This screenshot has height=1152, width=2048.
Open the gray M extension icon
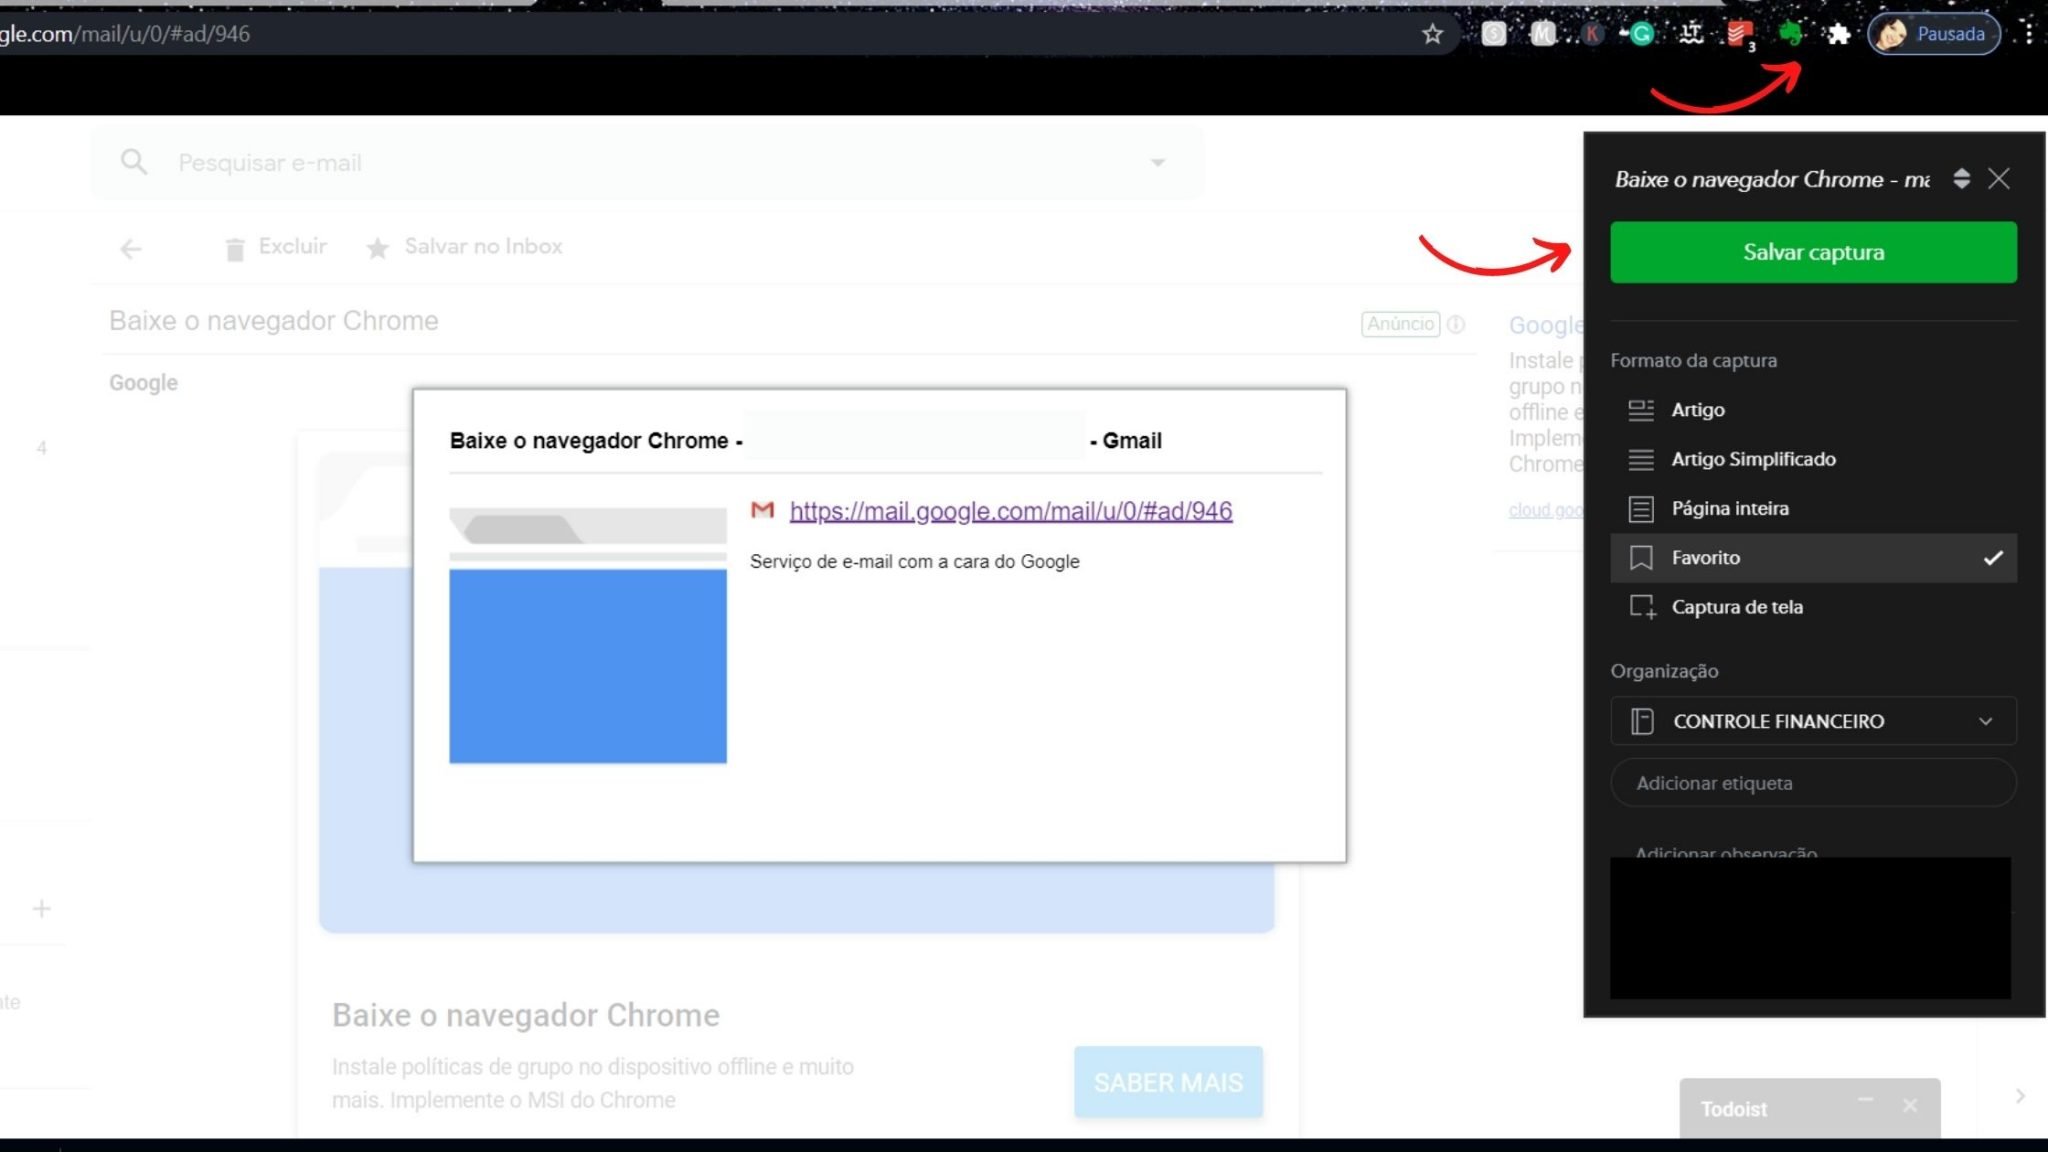click(1543, 34)
